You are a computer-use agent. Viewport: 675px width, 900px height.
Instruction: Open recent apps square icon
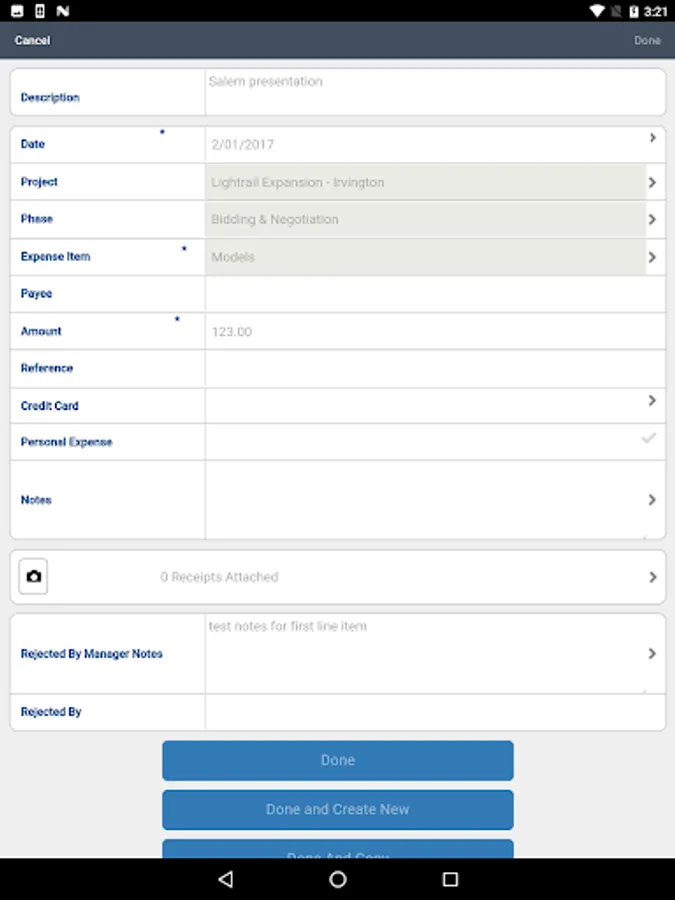point(450,879)
